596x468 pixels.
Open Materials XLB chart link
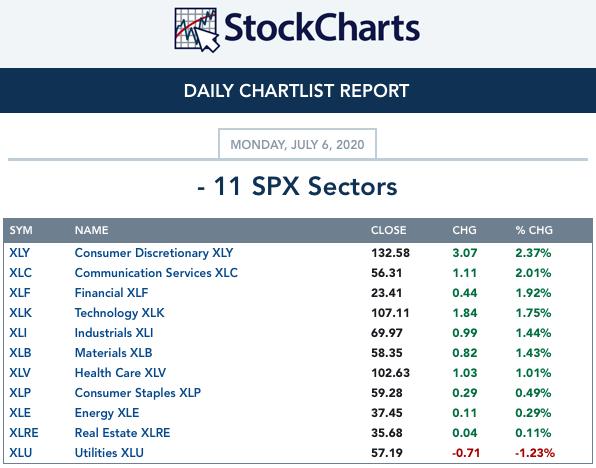point(113,353)
